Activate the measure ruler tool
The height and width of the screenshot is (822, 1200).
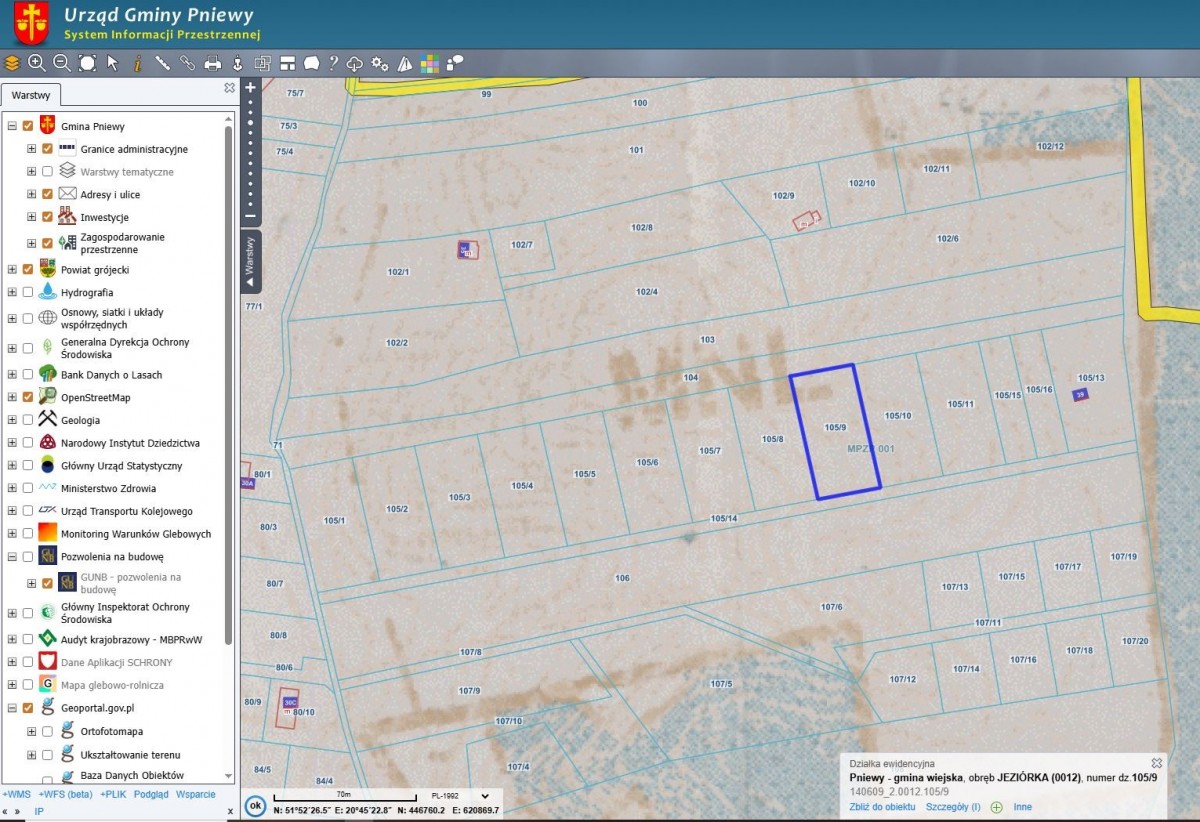(x=163, y=63)
